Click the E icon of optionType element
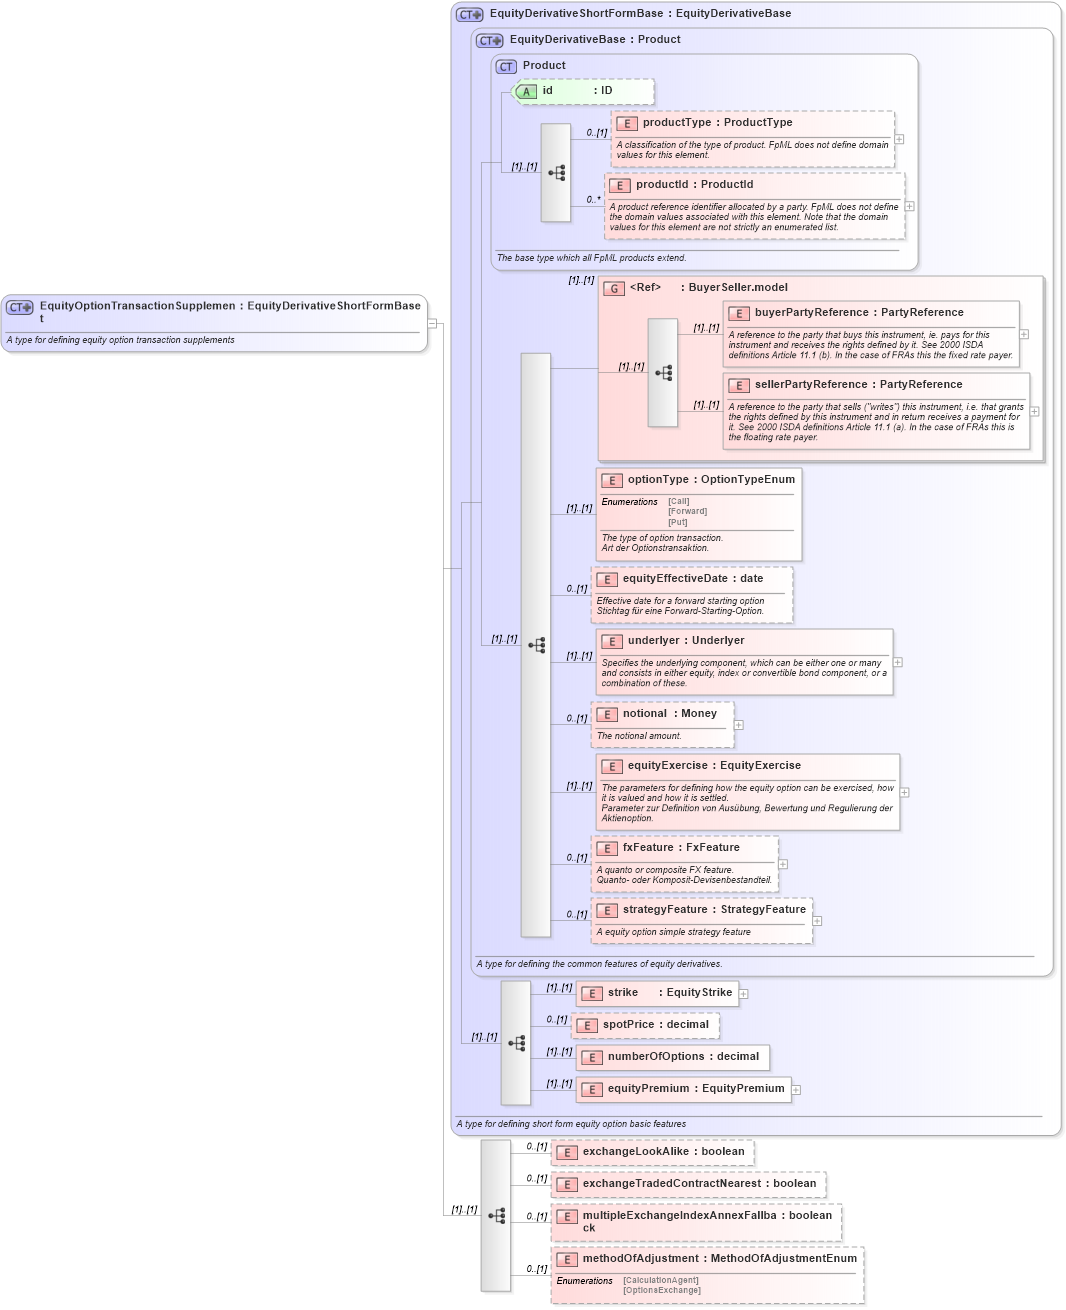Viewport: 1066px width, 1310px height. point(612,481)
